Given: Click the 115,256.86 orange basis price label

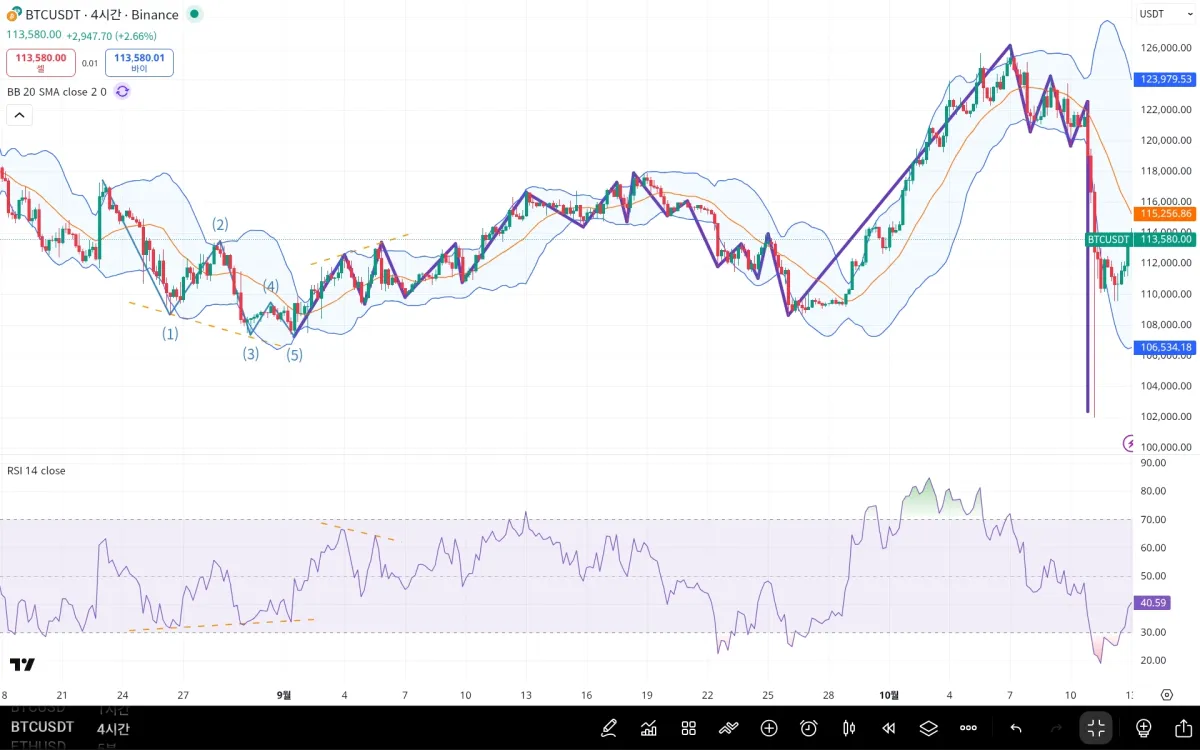Looking at the screenshot, I should [1165, 213].
